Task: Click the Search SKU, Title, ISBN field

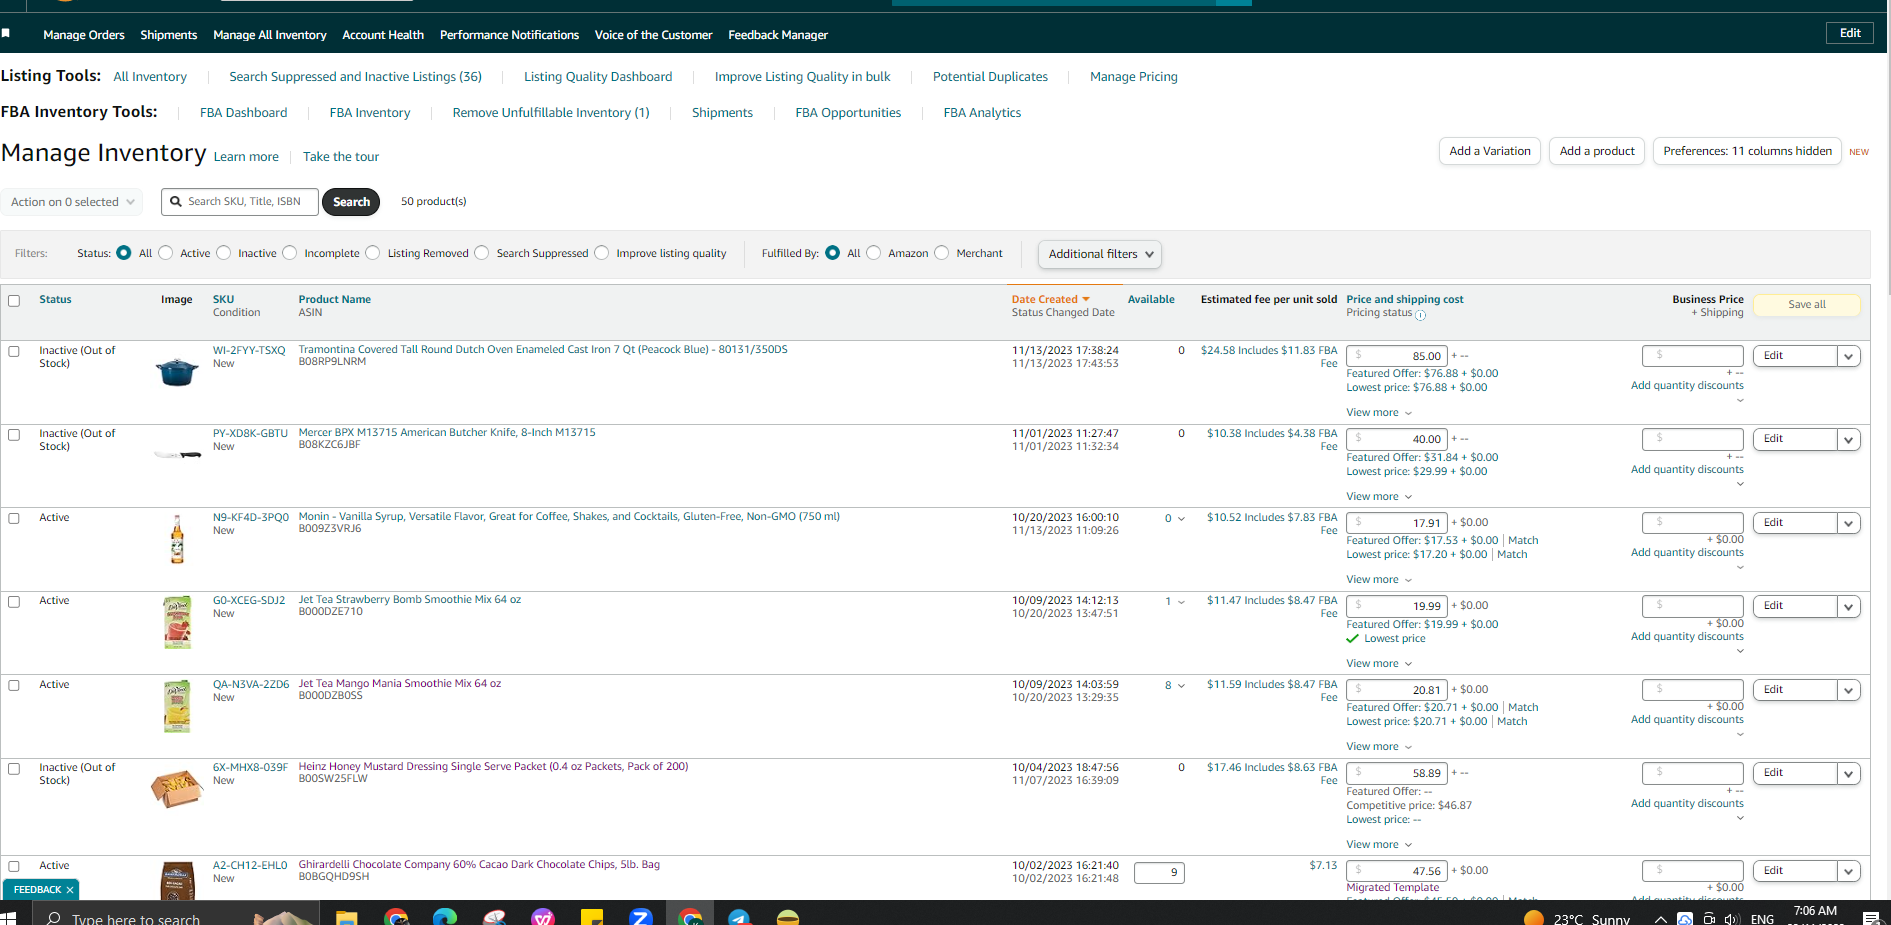Action: (x=240, y=202)
